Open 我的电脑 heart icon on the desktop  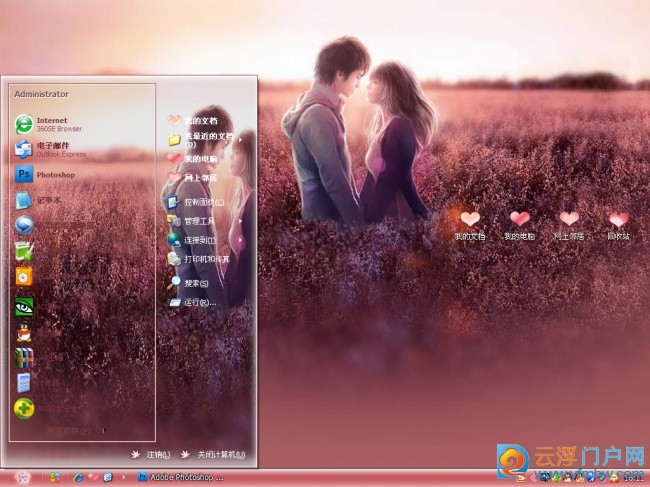pos(519,225)
